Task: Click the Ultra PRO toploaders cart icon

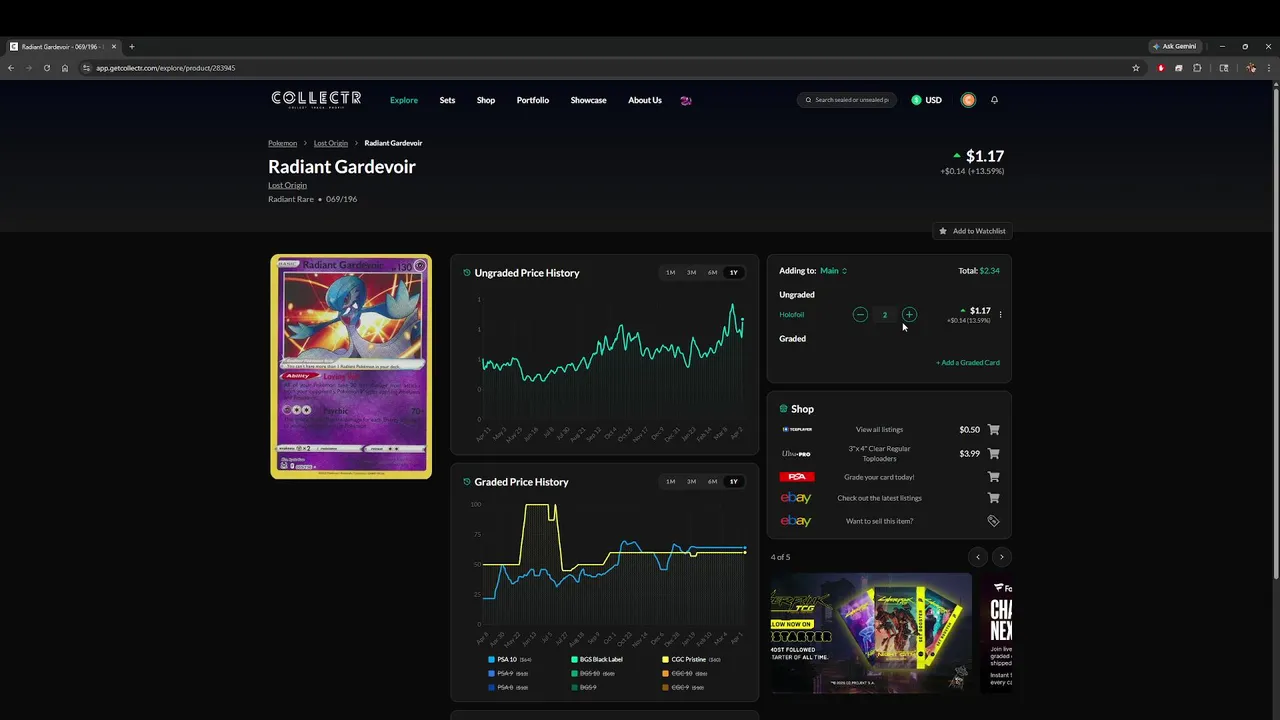Action: click(x=993, y=454)
